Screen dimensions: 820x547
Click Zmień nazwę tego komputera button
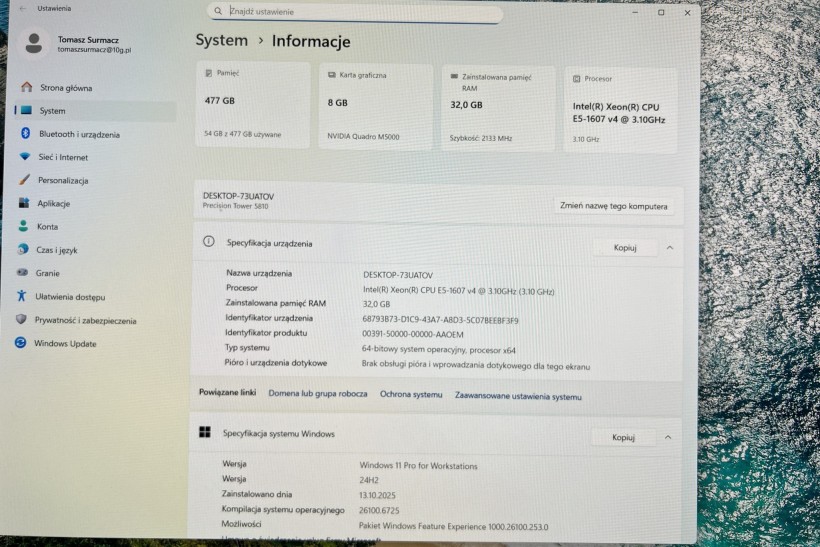[614, 206]
